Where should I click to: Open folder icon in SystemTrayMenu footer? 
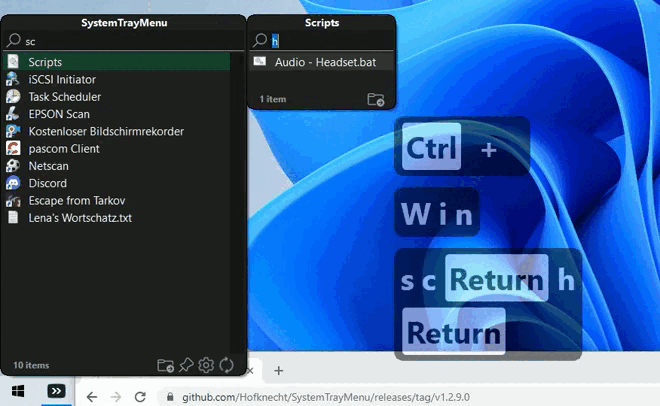pos(166,365)
